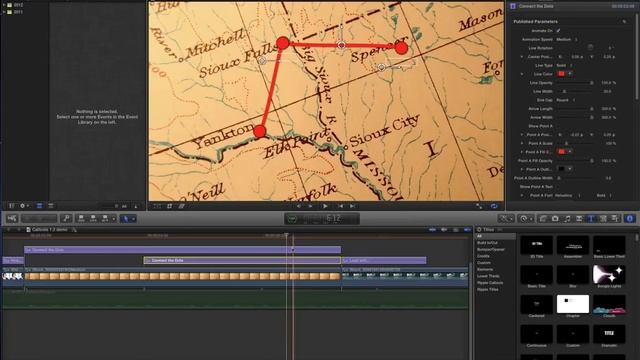Select the Dramatic title thumbnail

[609, 334]
